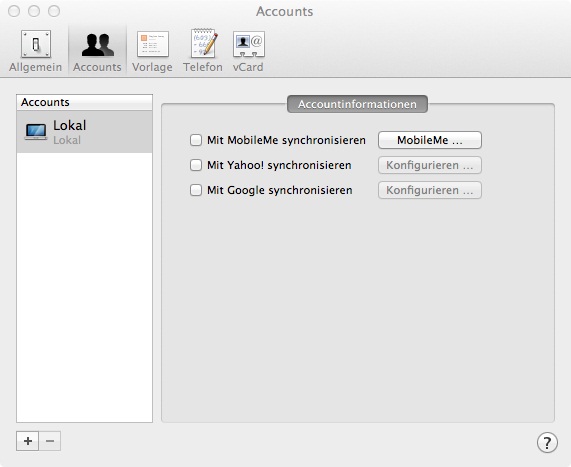Image resolution: width=571 pixels, height=467 pixels.
Task: Remove account using the minus button
Action: click(50, 441)
